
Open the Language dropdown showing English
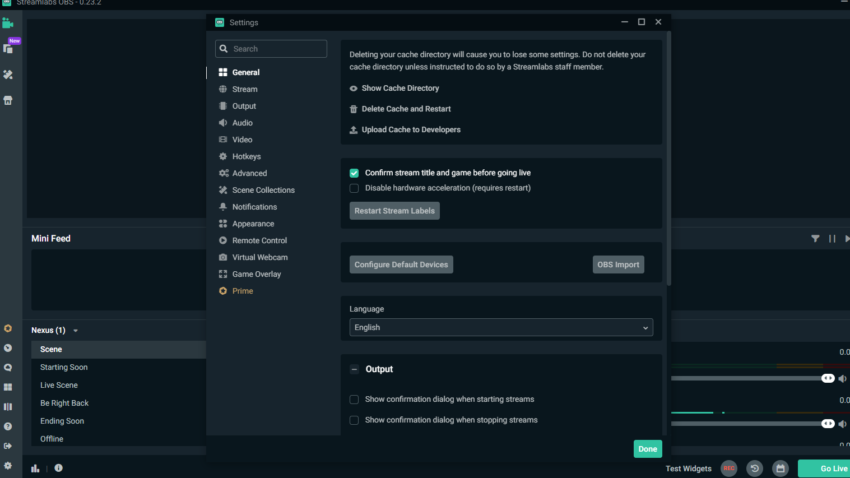tap(501, 327)
